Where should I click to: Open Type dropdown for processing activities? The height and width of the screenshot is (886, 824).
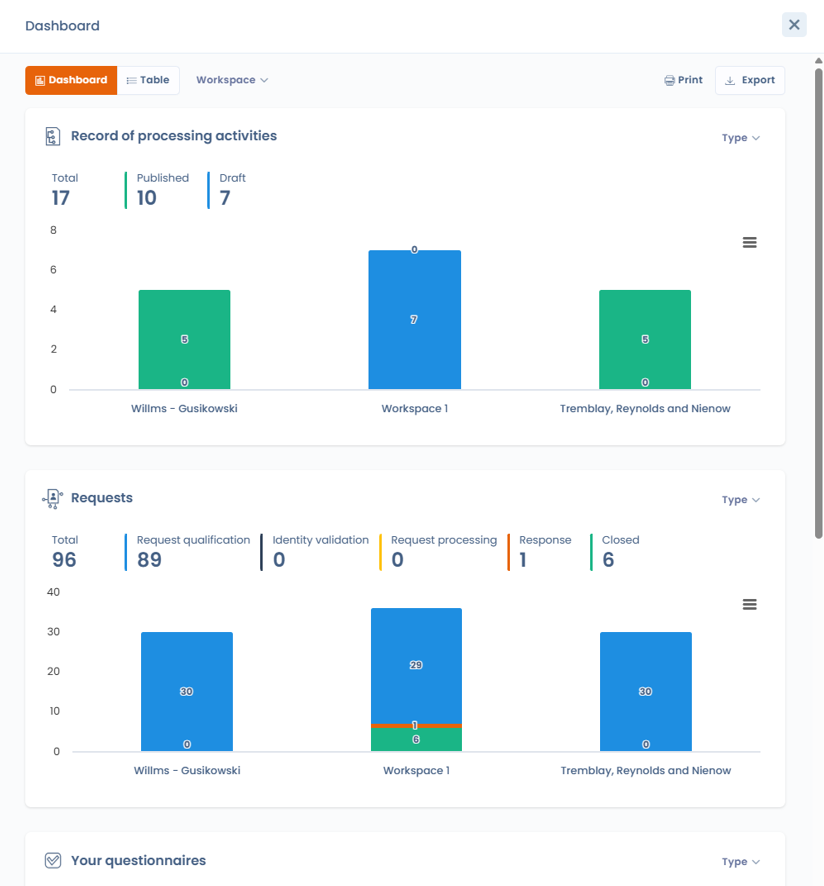coord(740,138)
